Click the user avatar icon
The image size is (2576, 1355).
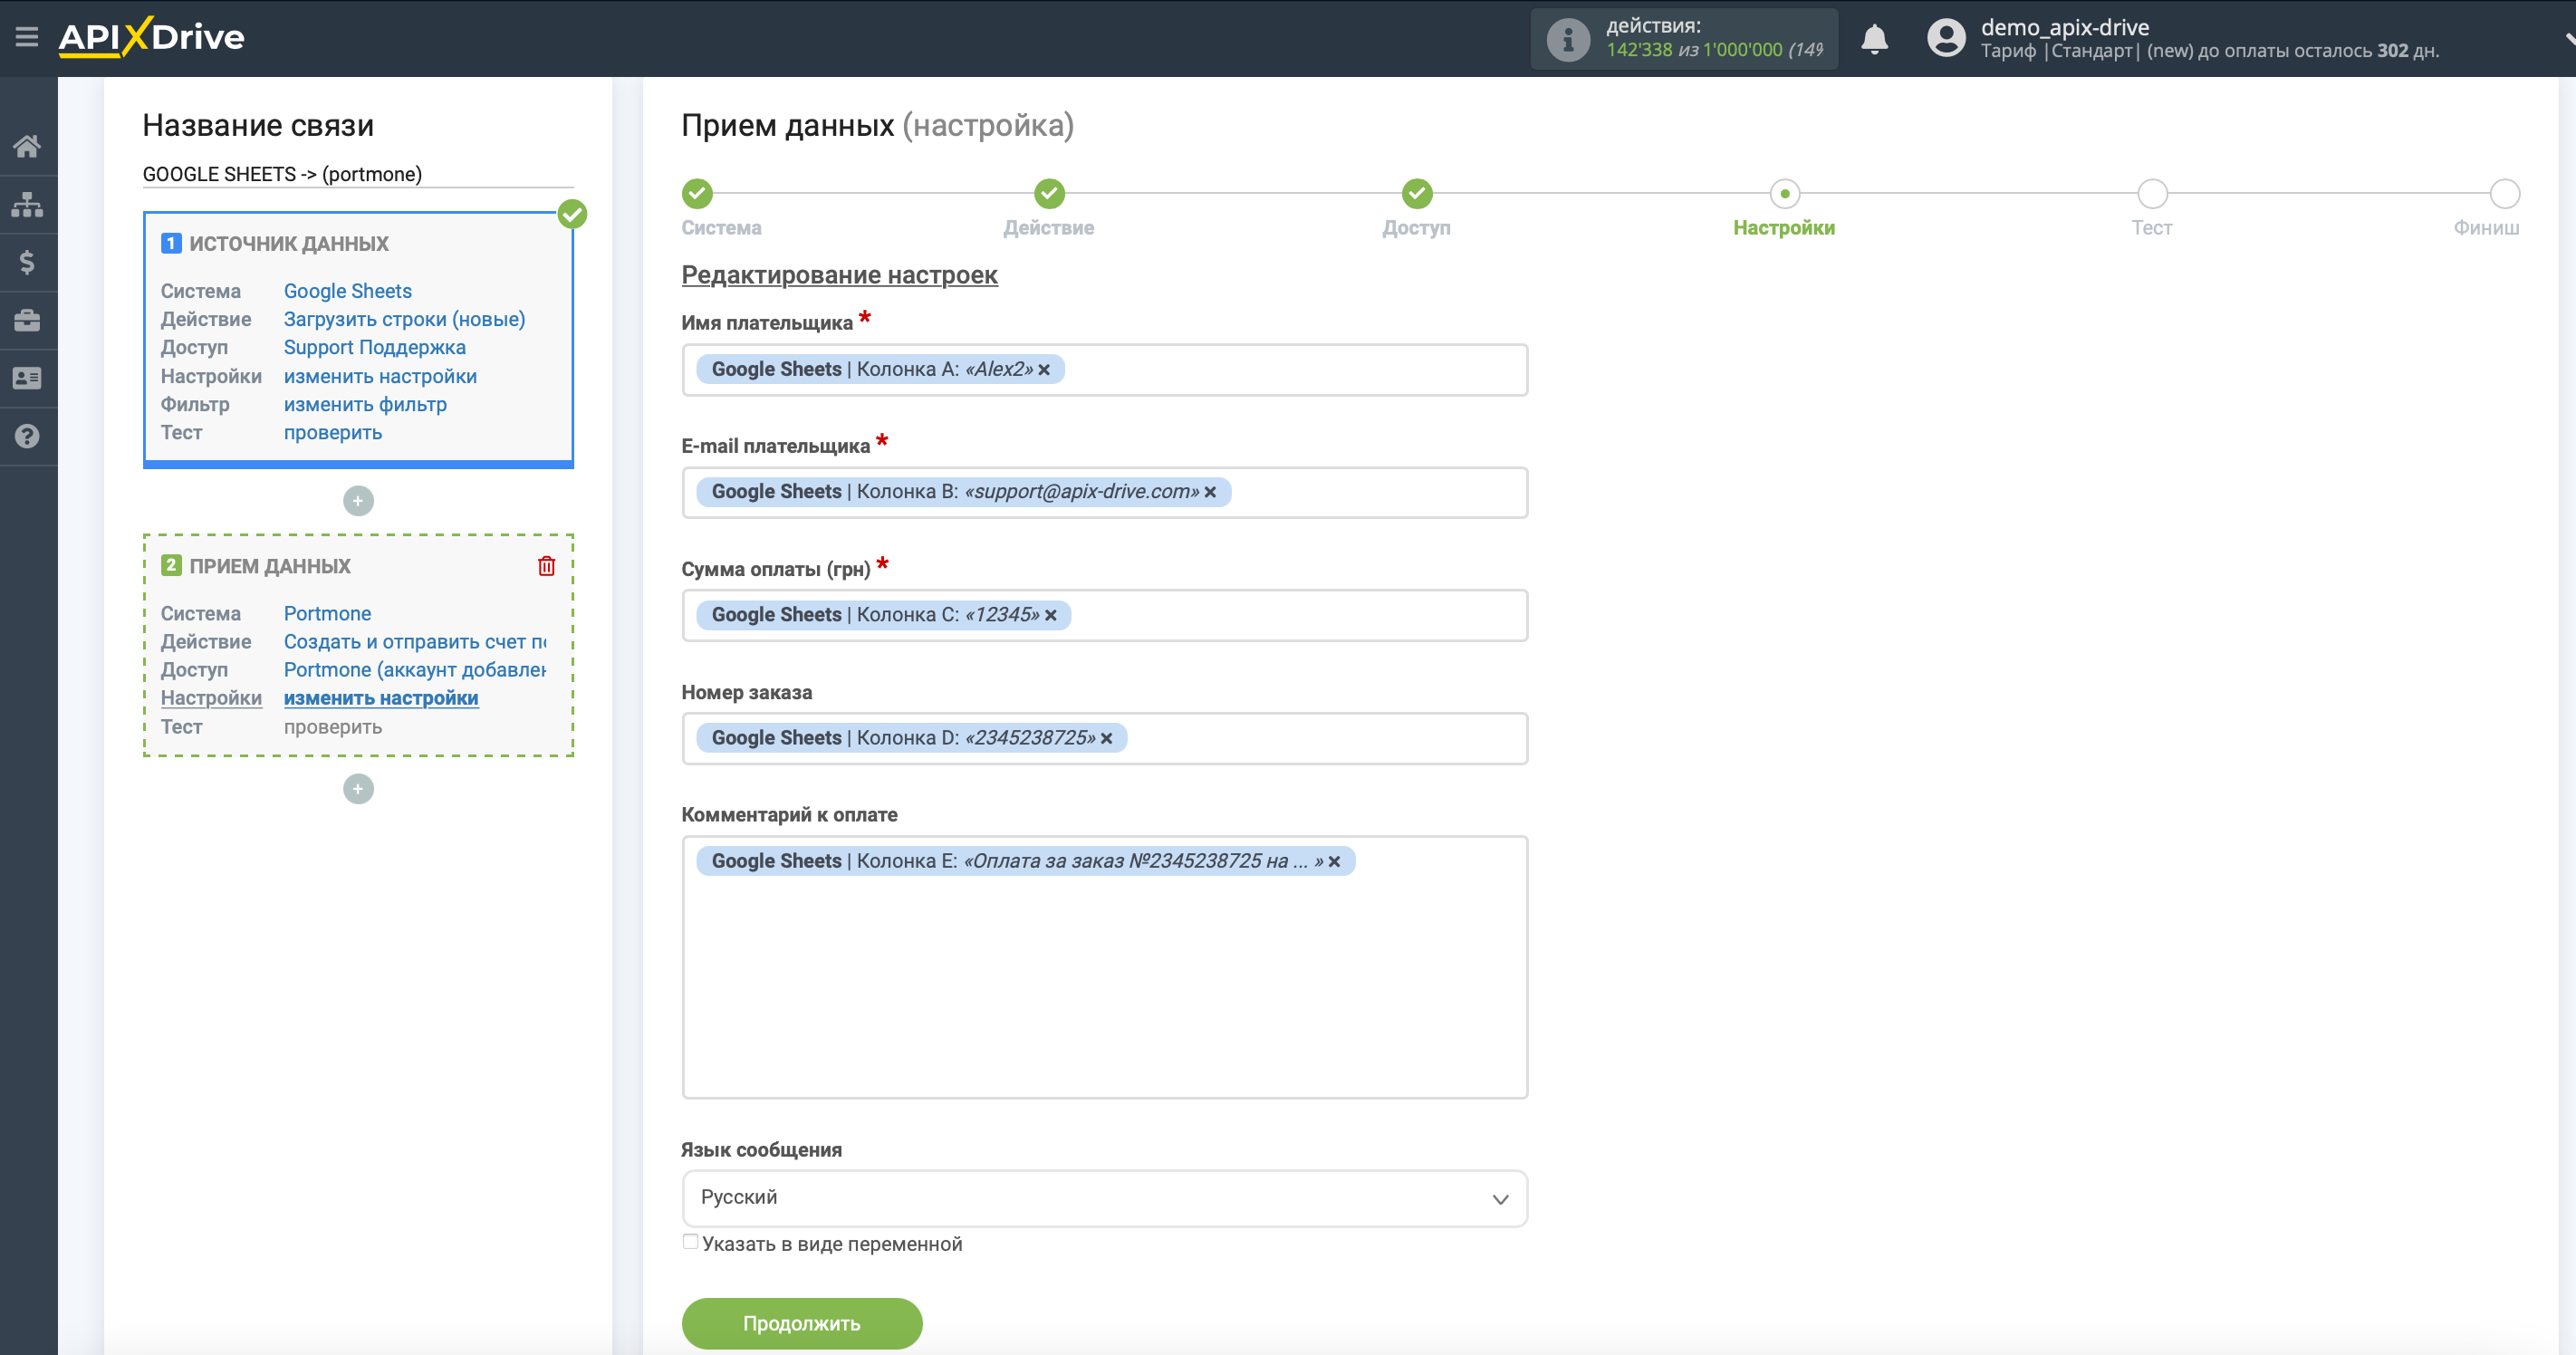click(1945, 38)
